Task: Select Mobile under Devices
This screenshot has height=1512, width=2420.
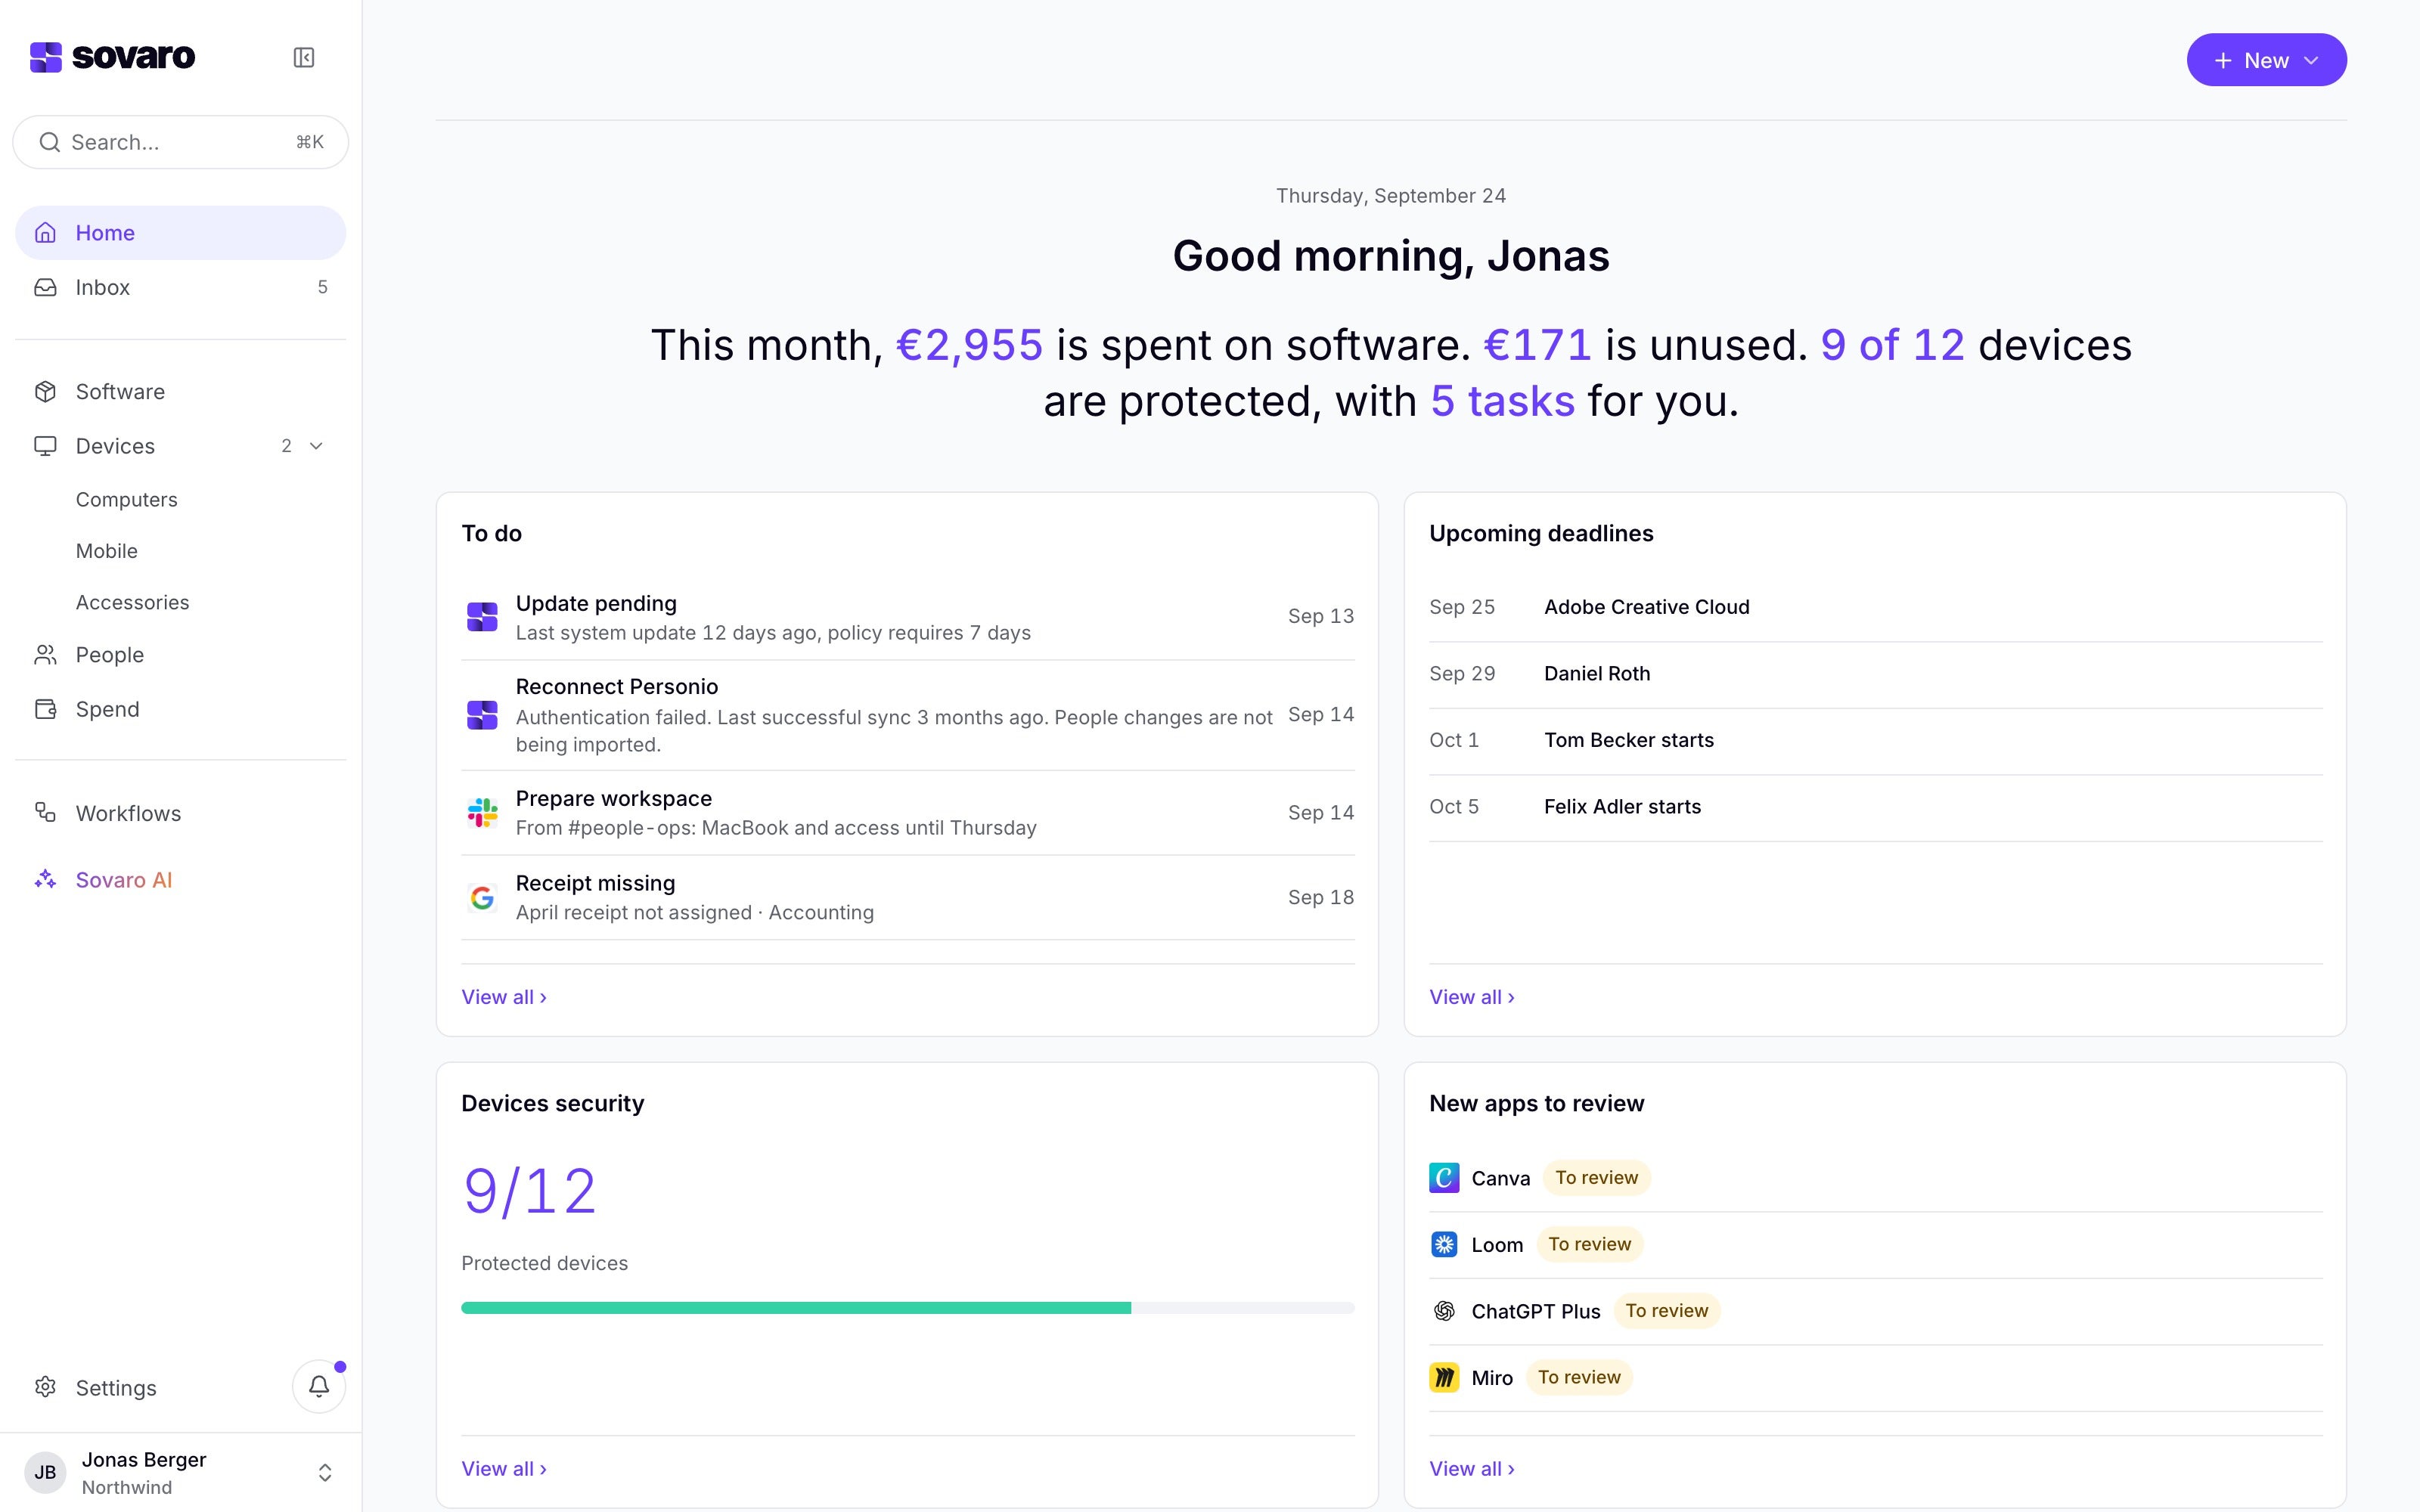Action: [x=107, y=551]
